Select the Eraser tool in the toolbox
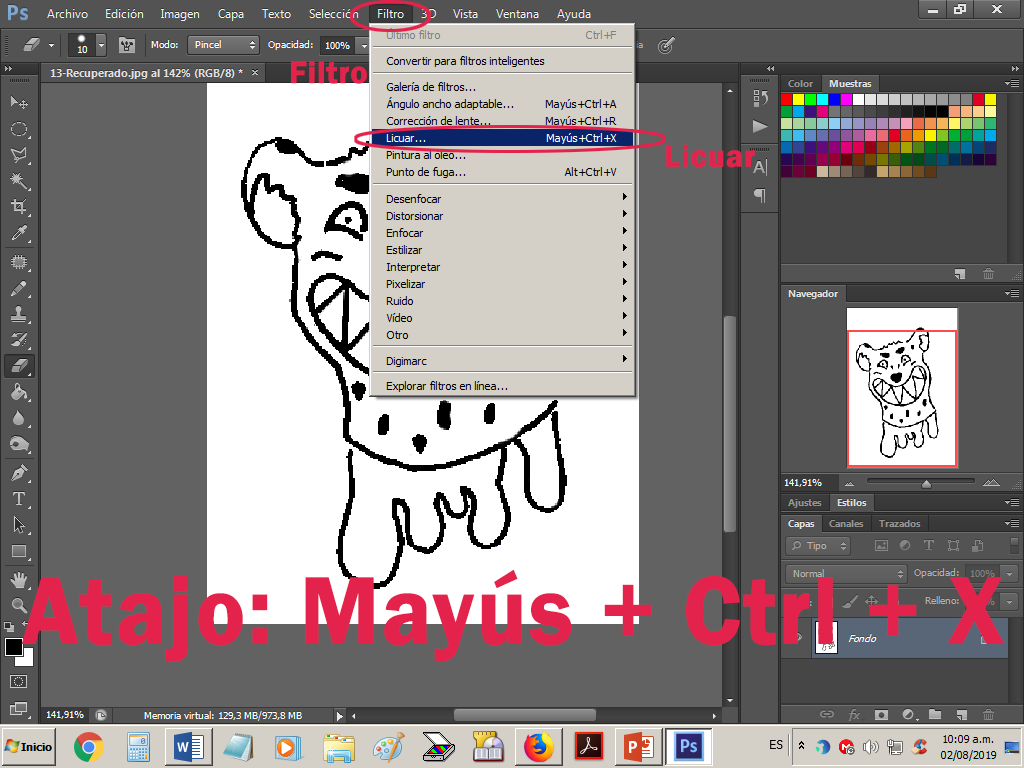Image resolution: width=1024 pixels, height=768 pixels. click(x=19, y=366)
